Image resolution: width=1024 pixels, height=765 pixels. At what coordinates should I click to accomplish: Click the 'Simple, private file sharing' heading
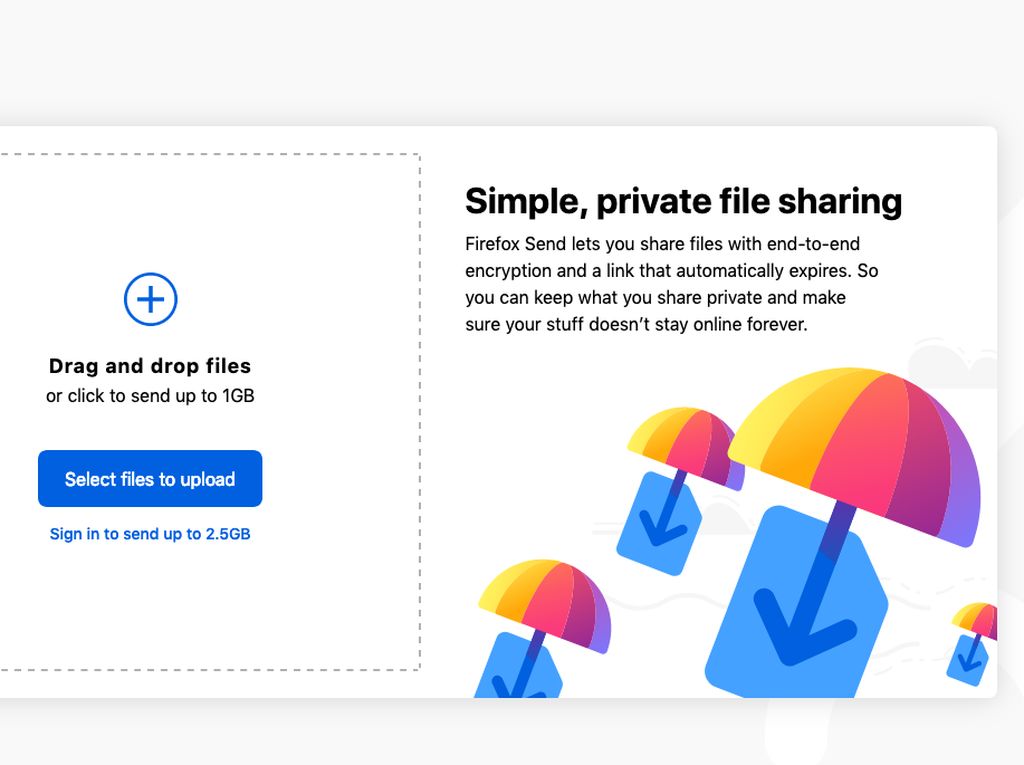coord(683,201)
